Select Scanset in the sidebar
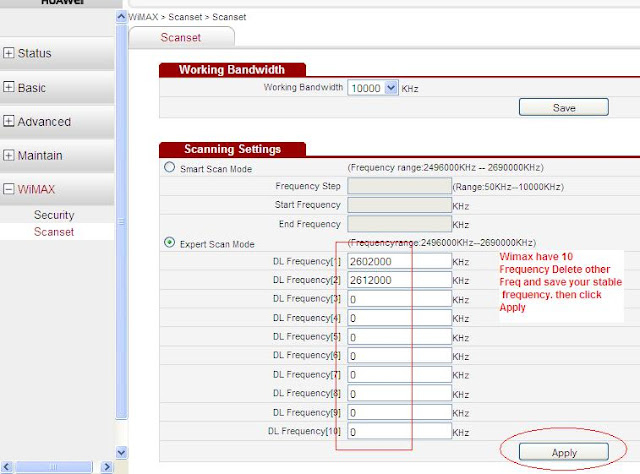 (x=54, y=232)
